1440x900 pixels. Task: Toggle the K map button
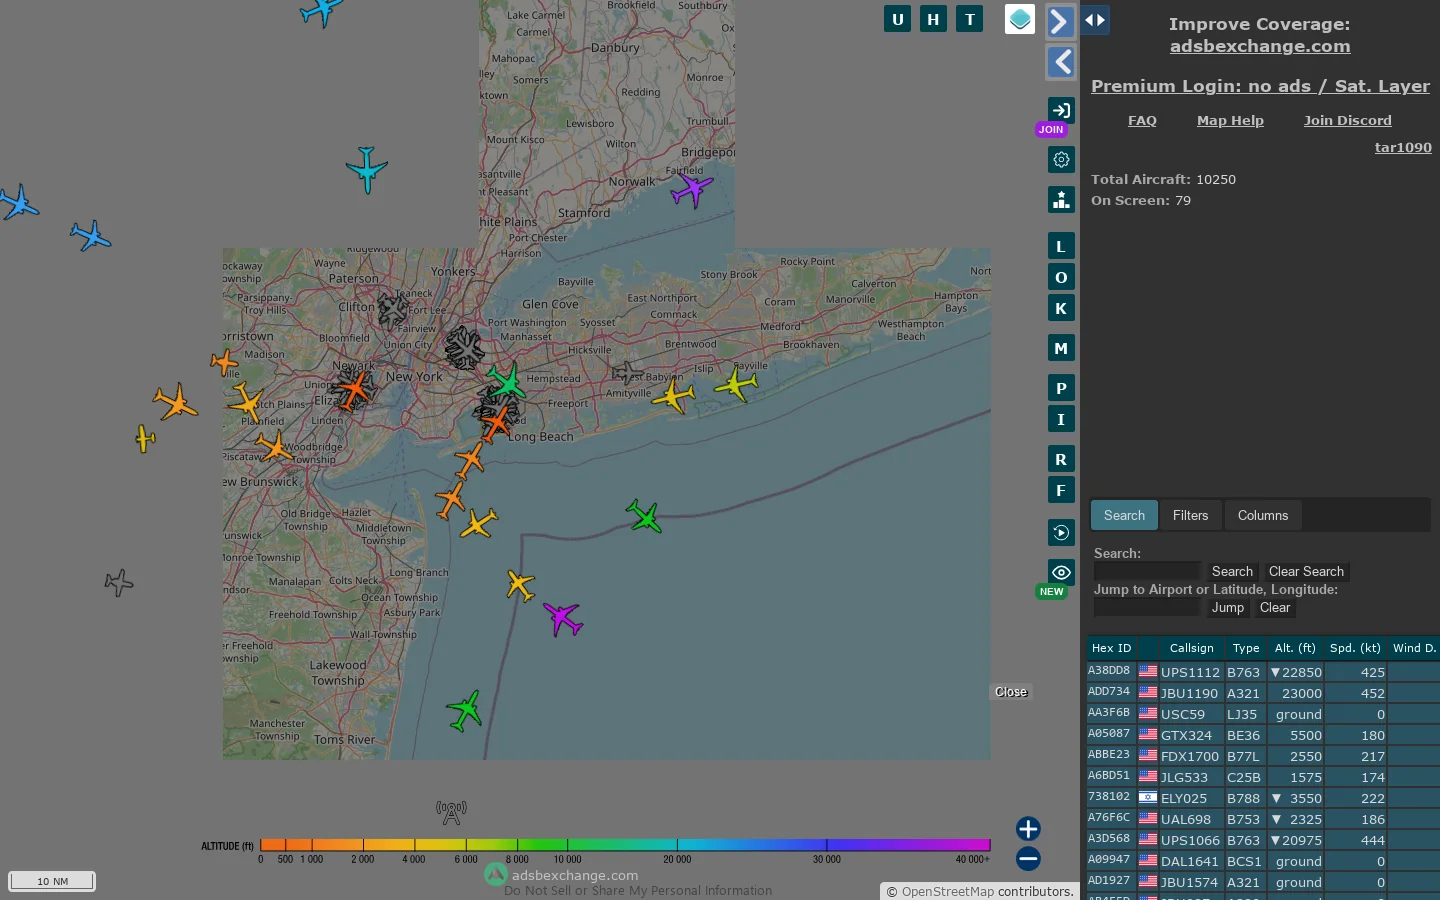[1061, 308]
